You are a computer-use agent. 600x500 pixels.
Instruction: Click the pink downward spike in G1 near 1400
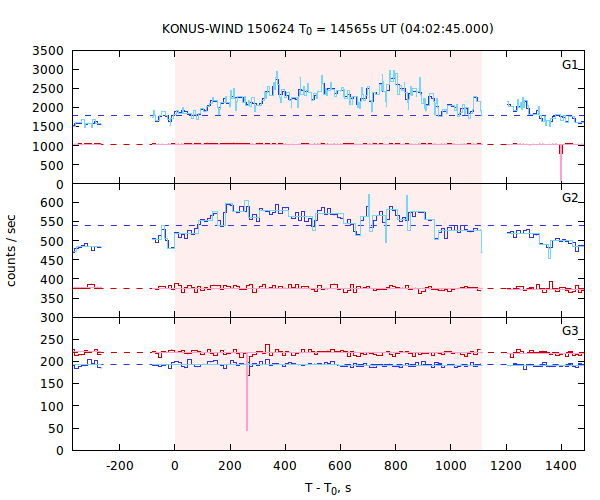[561, 164]
